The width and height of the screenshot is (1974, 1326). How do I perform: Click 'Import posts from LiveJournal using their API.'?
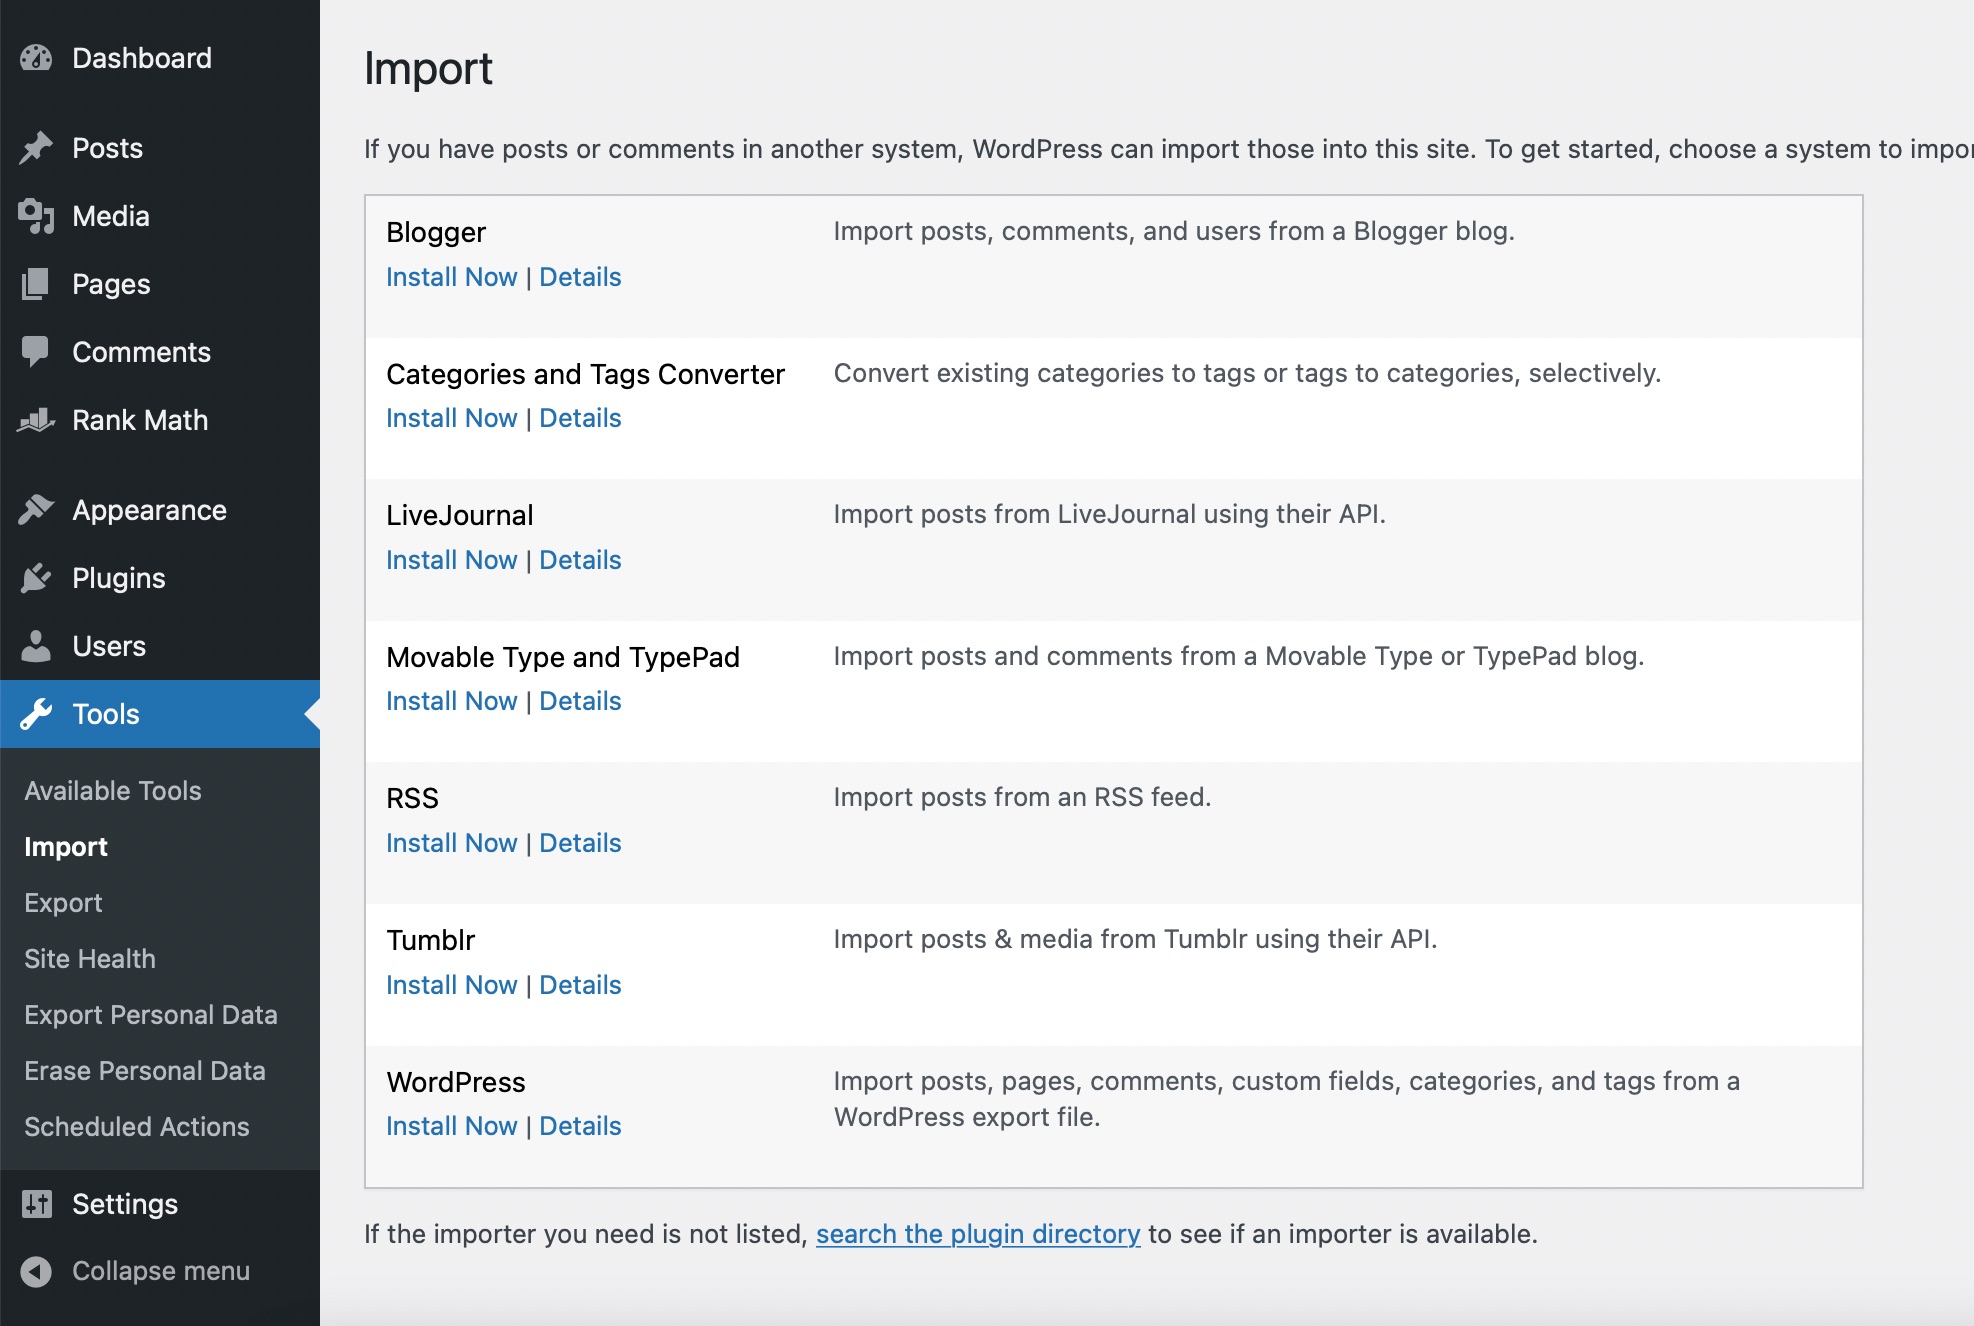pyautogui.click(x=1109, y=514)
